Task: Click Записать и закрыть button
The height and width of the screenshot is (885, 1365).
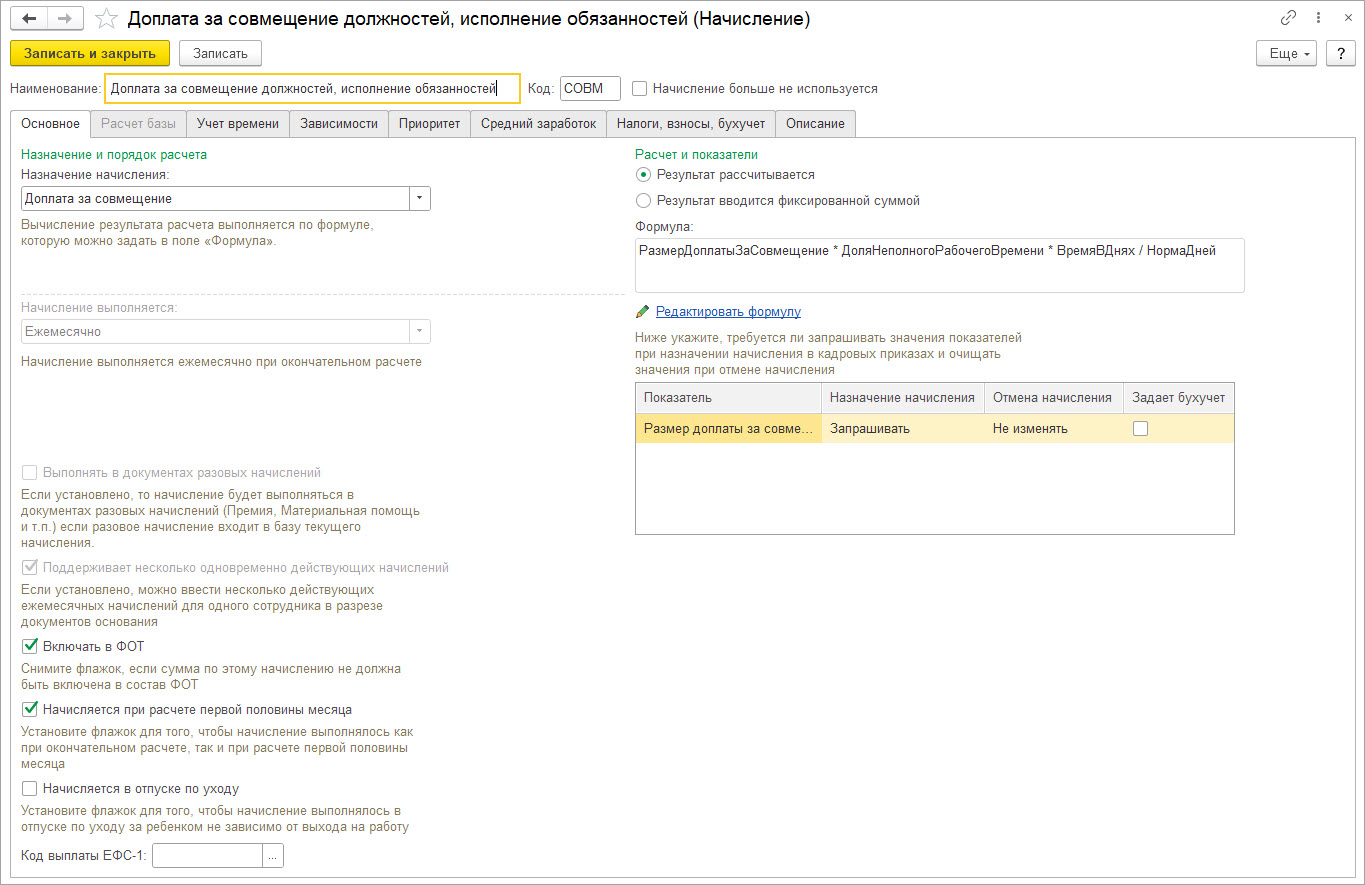Action: click(x=90, y=53)
